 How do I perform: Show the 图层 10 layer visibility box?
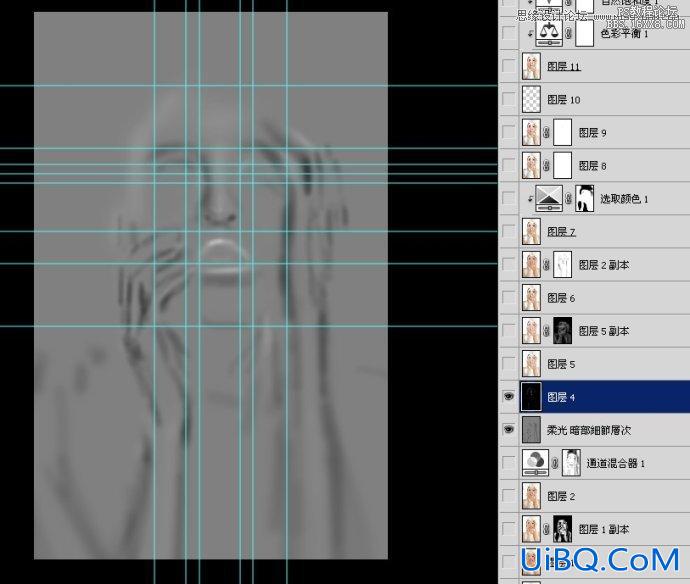point(508,99)
